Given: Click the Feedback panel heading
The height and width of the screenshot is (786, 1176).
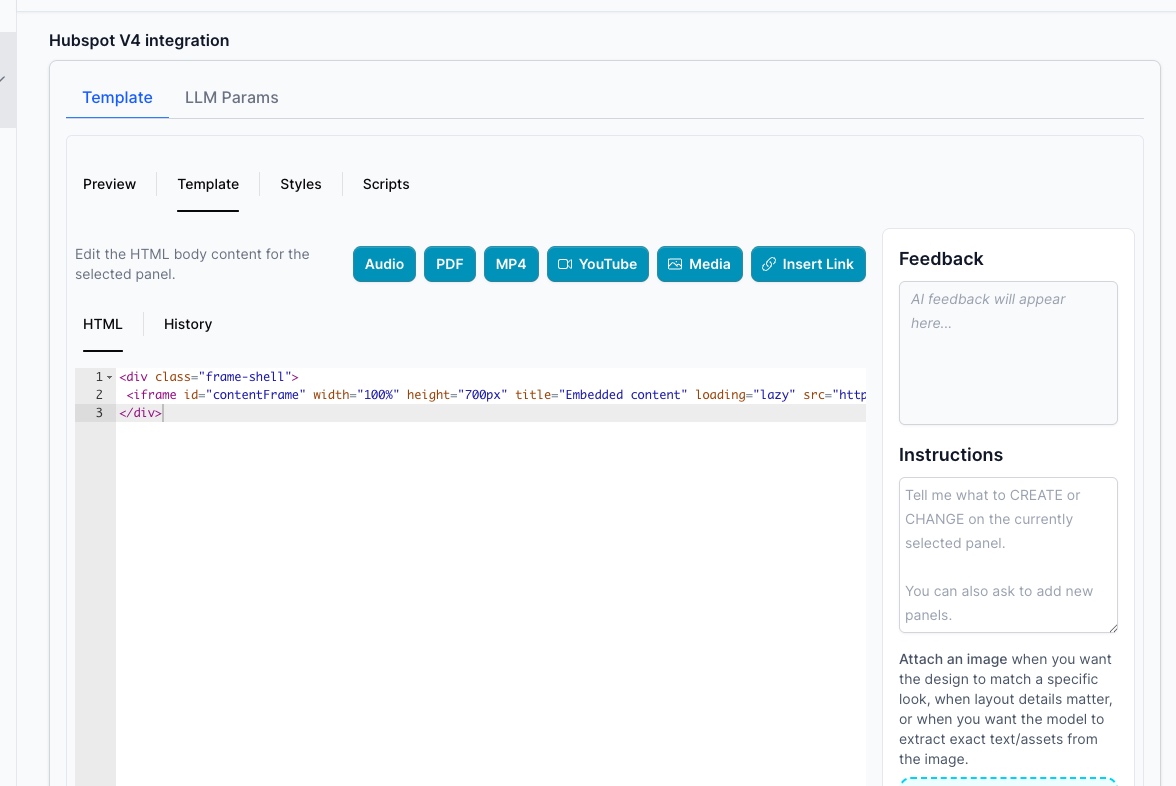Looking at the screenshot, I should [x=940, y=259].
